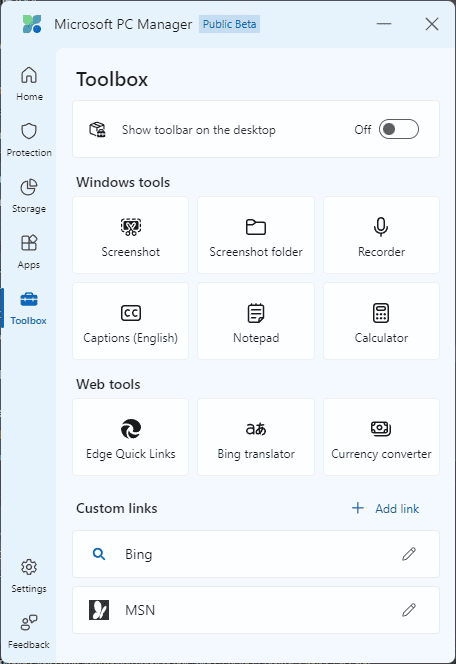This screenshot has height=664, width=456.
Task: Launch the Calculator tool
Action: pos(381,321)
